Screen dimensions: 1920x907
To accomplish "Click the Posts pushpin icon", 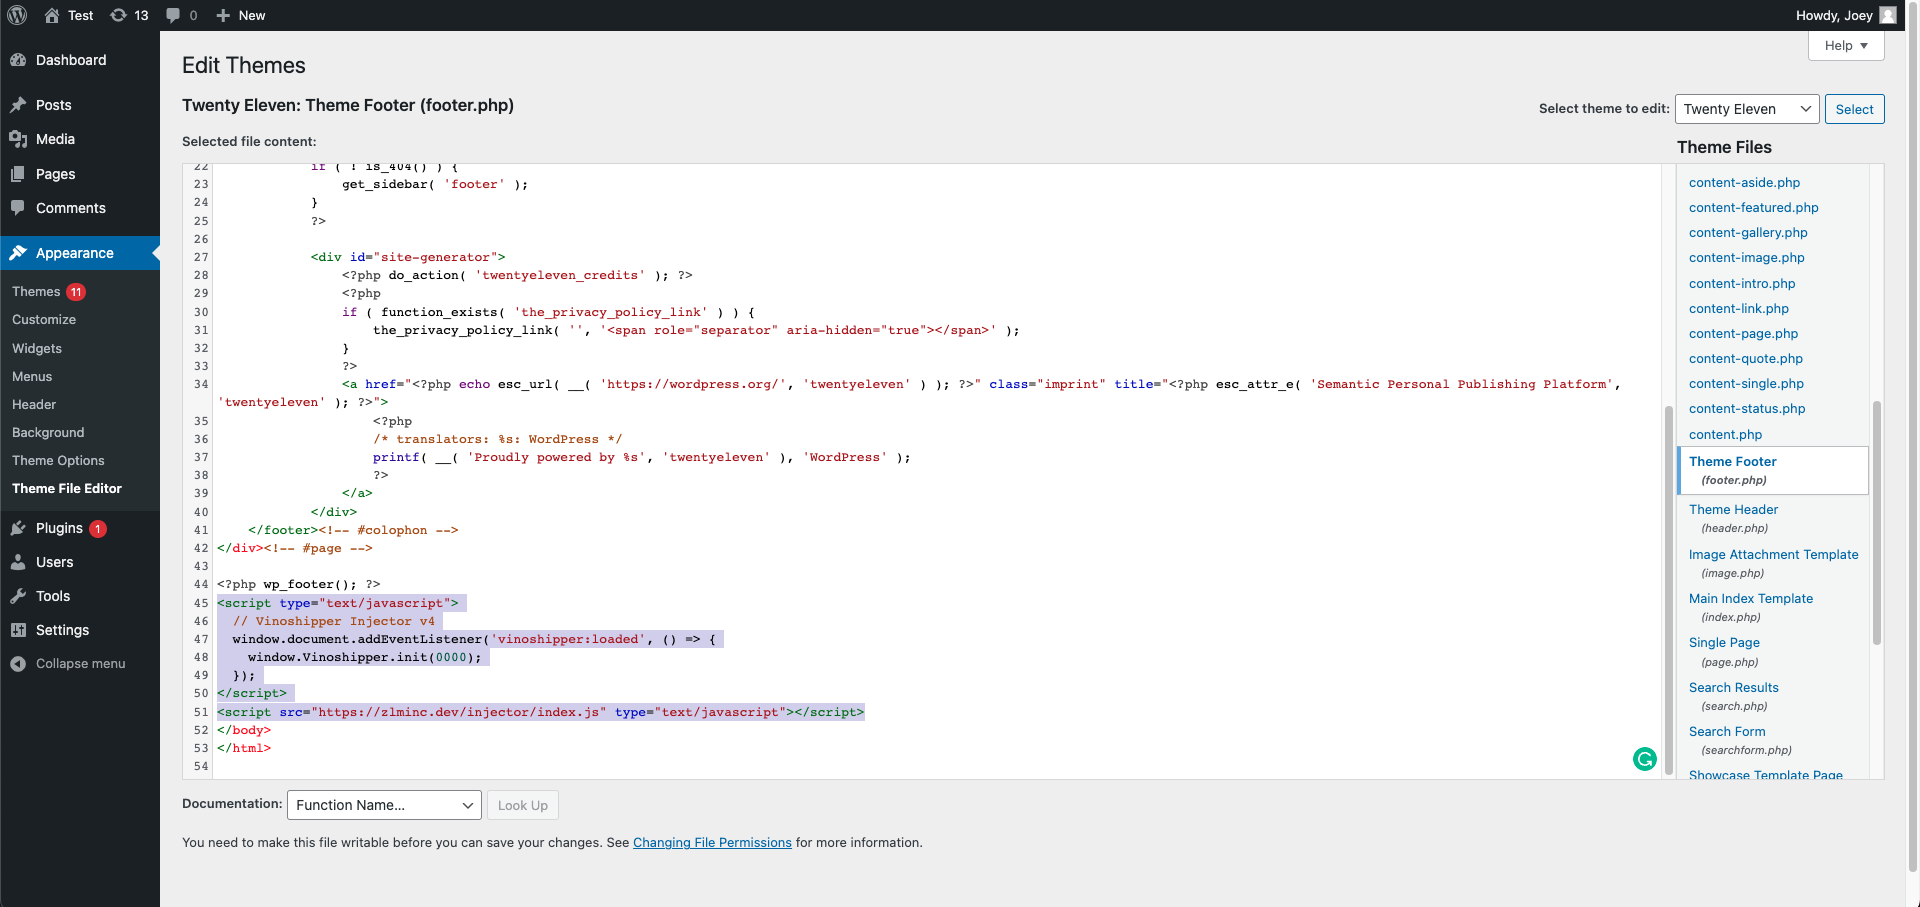I will [18, 105].
